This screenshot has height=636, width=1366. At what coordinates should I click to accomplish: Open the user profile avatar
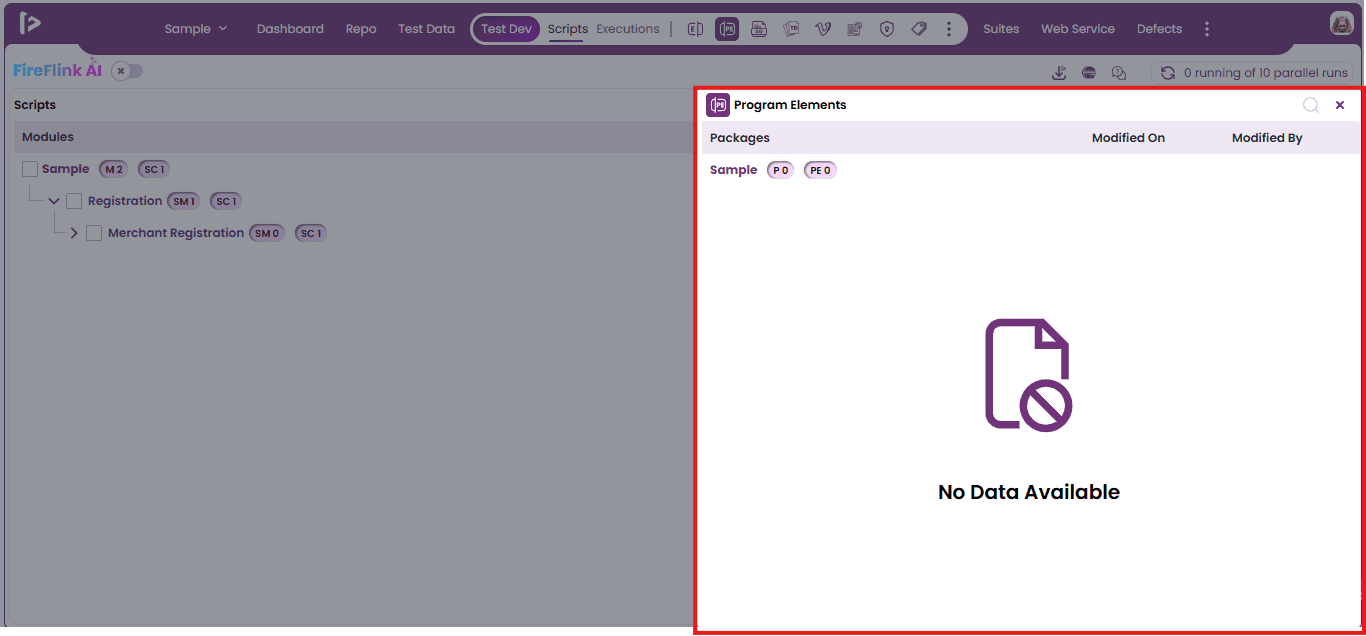1341,24
